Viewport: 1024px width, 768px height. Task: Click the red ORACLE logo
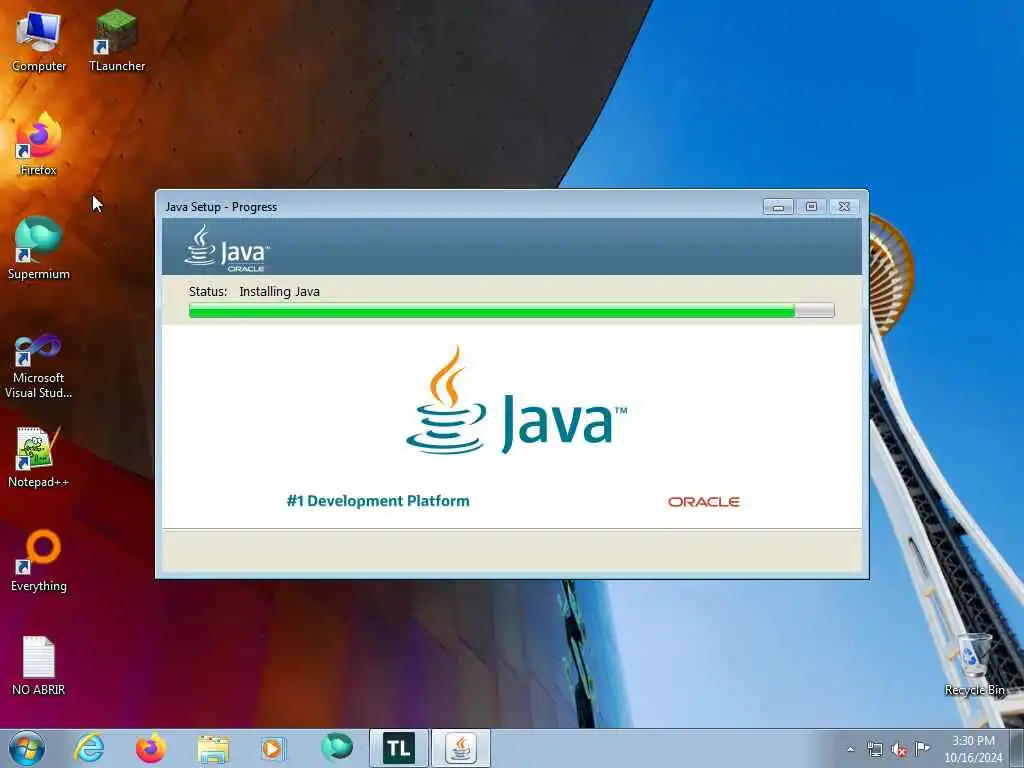703,502
